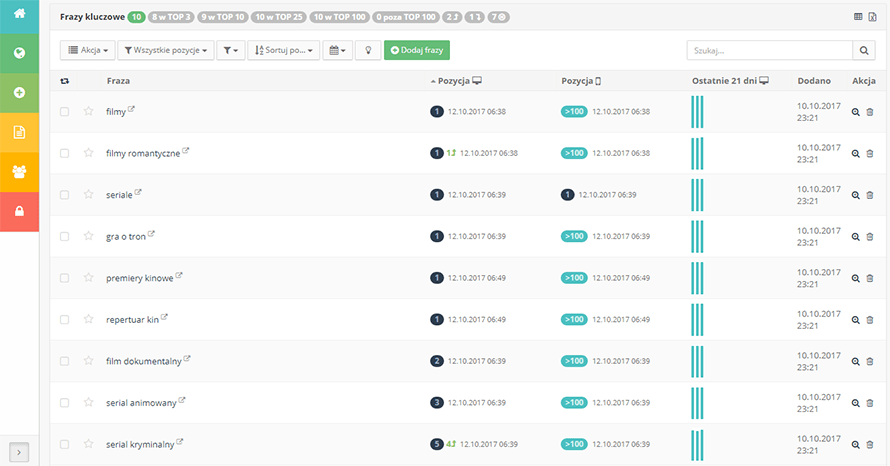Delete seriale phrase with trash icon
The image size is (890, 466).
click(870, 195)
